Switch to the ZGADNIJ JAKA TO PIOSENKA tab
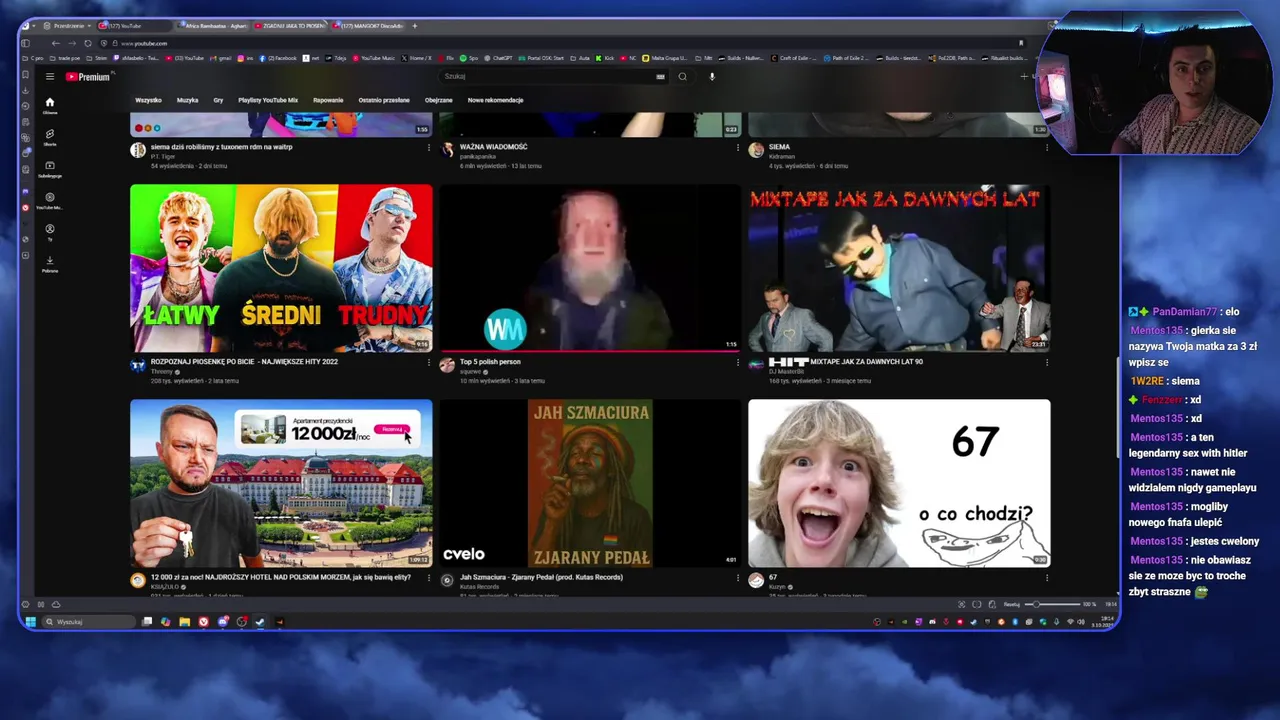 point(290,26)
